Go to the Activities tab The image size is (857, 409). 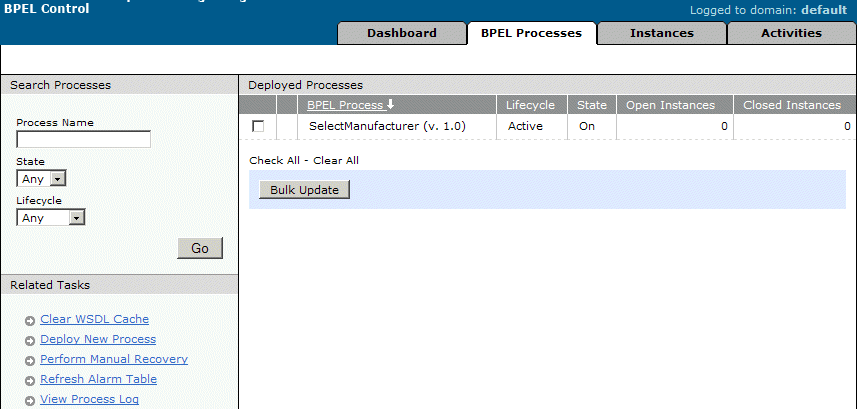point(791,33)
